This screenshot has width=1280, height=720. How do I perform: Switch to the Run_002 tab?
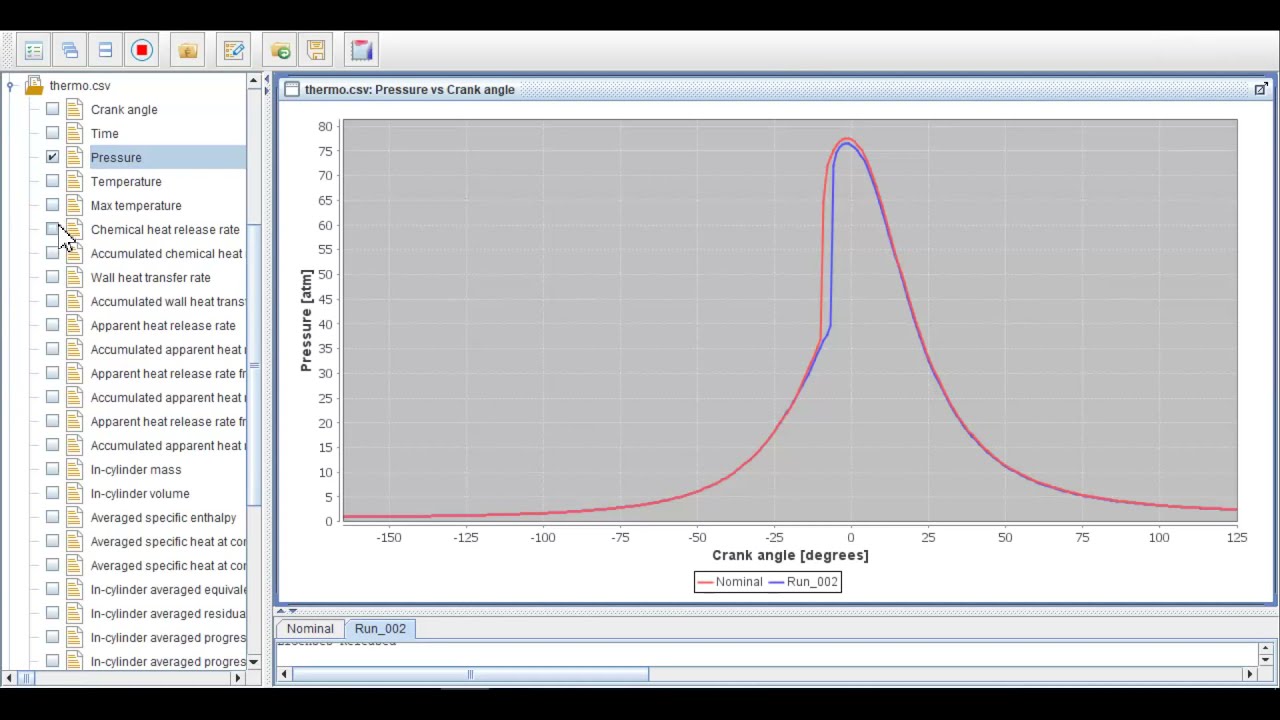click(380, 629)
